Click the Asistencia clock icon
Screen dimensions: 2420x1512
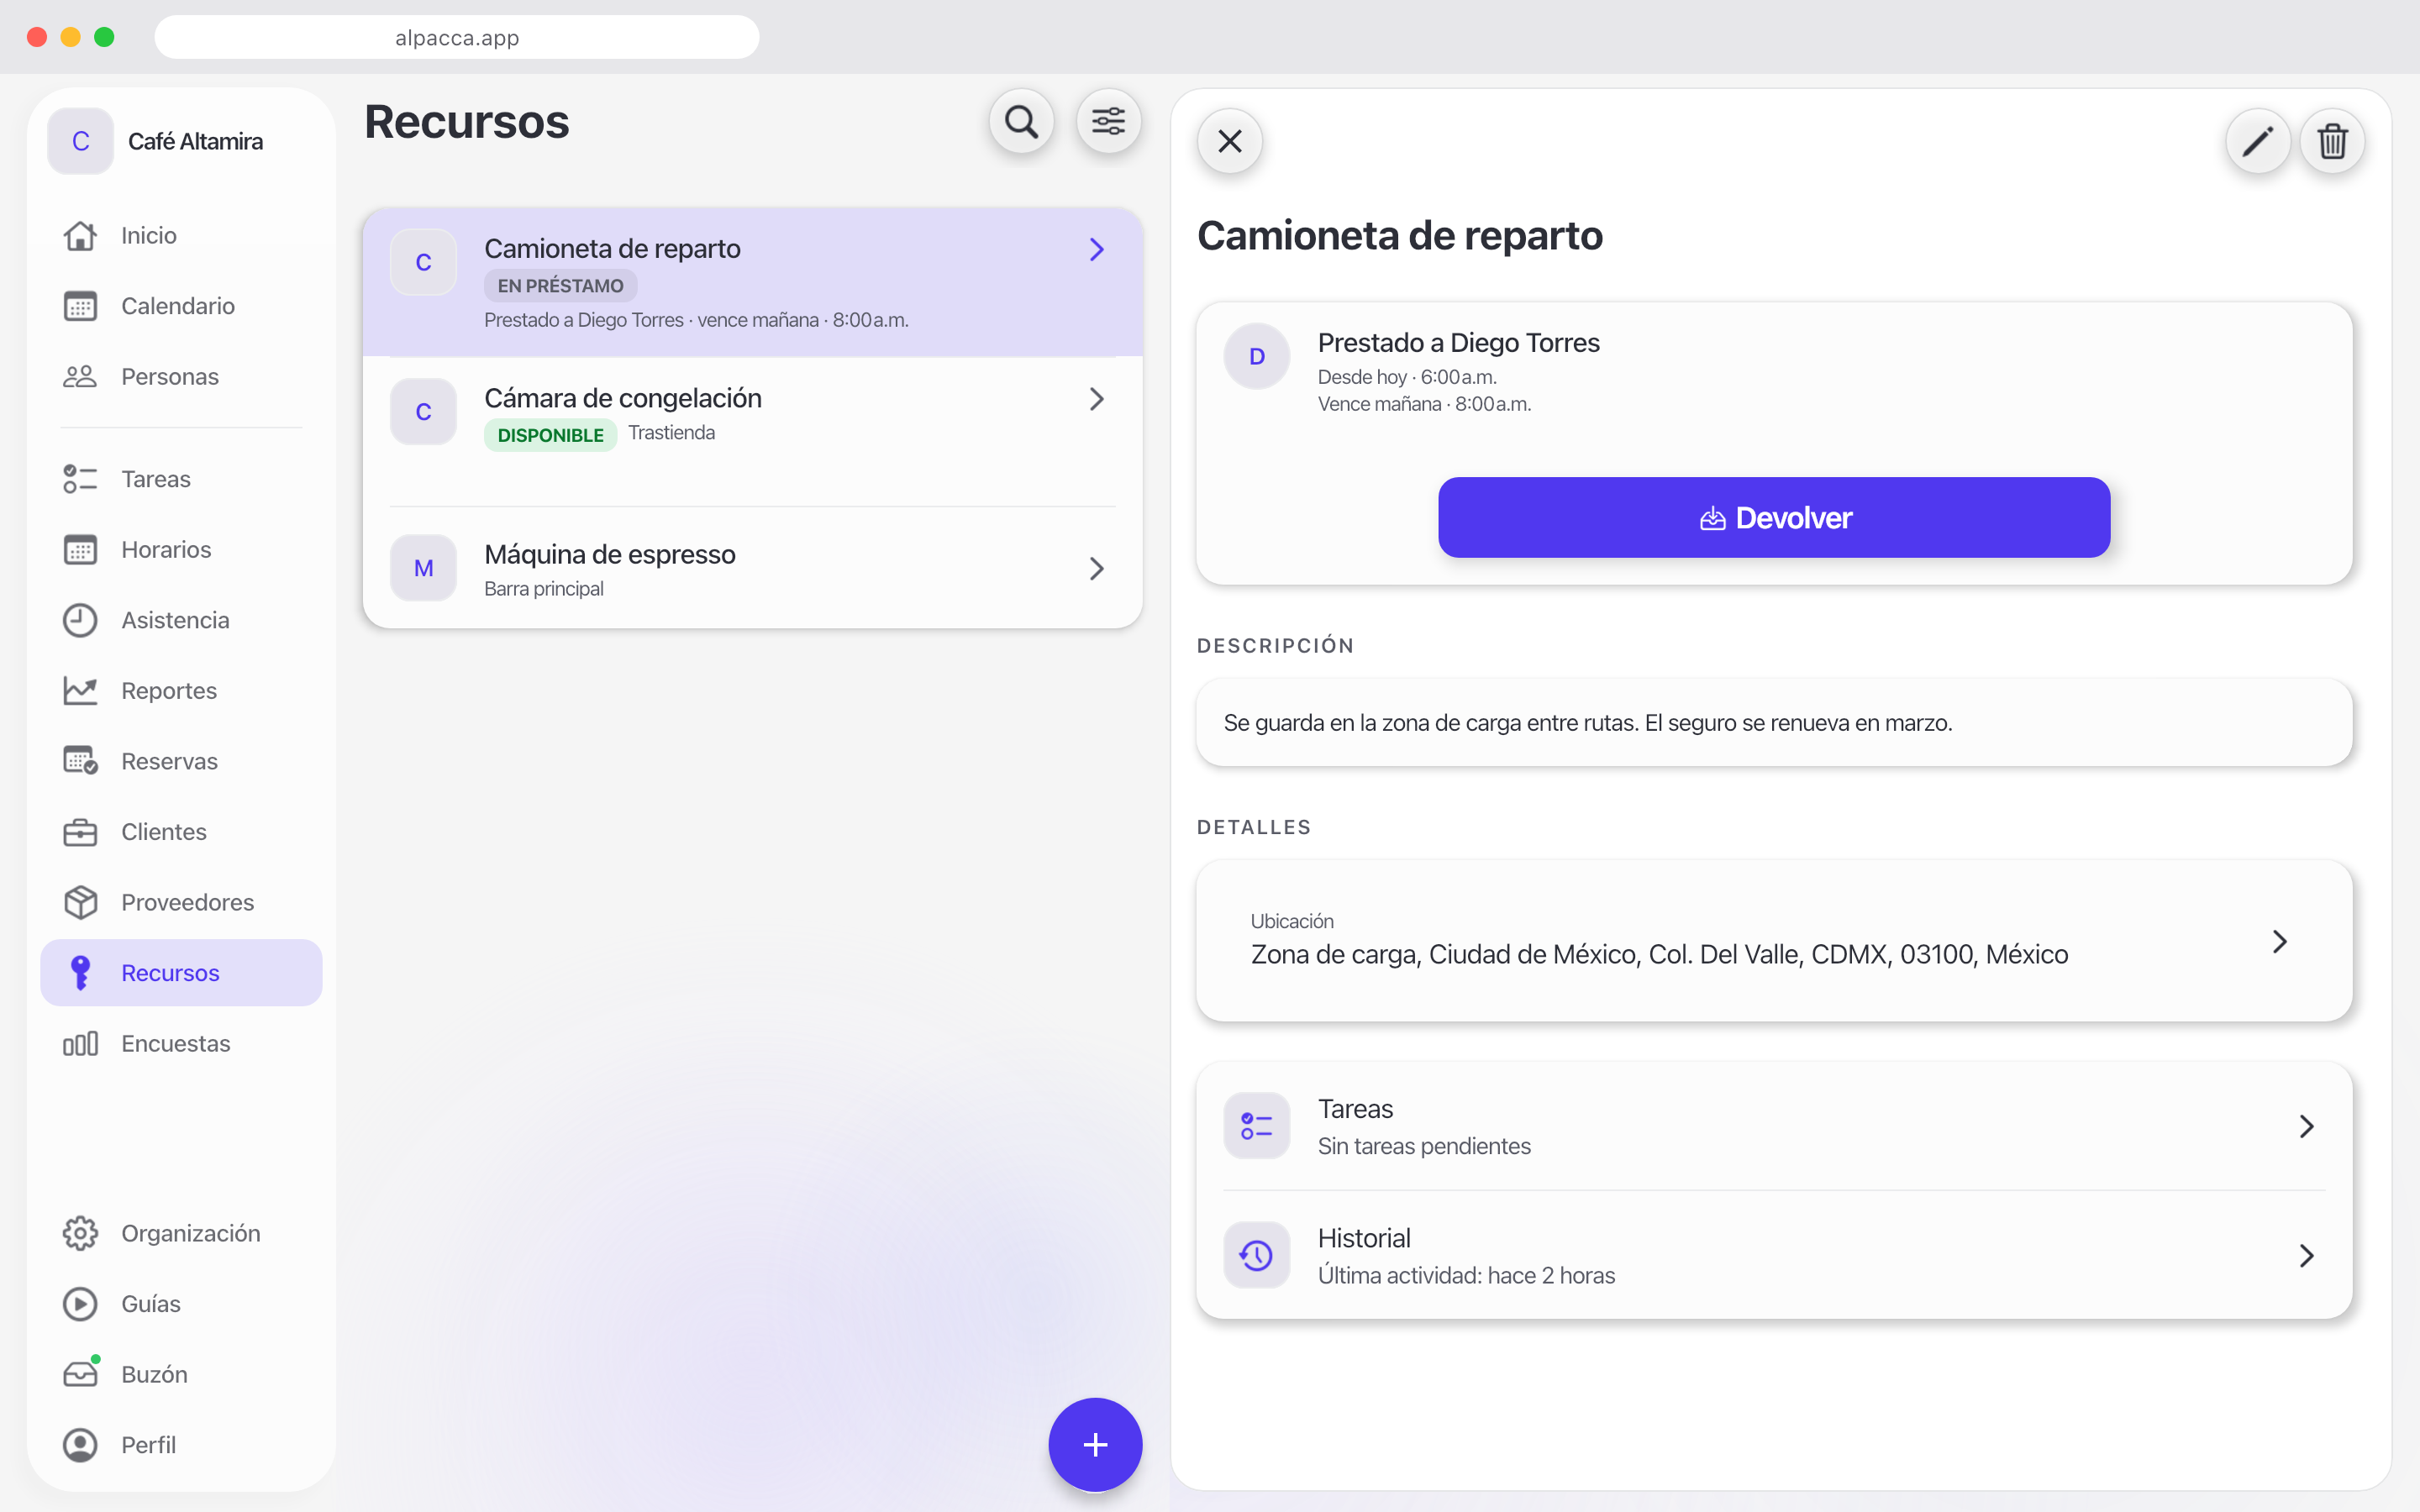coord(80,620)
